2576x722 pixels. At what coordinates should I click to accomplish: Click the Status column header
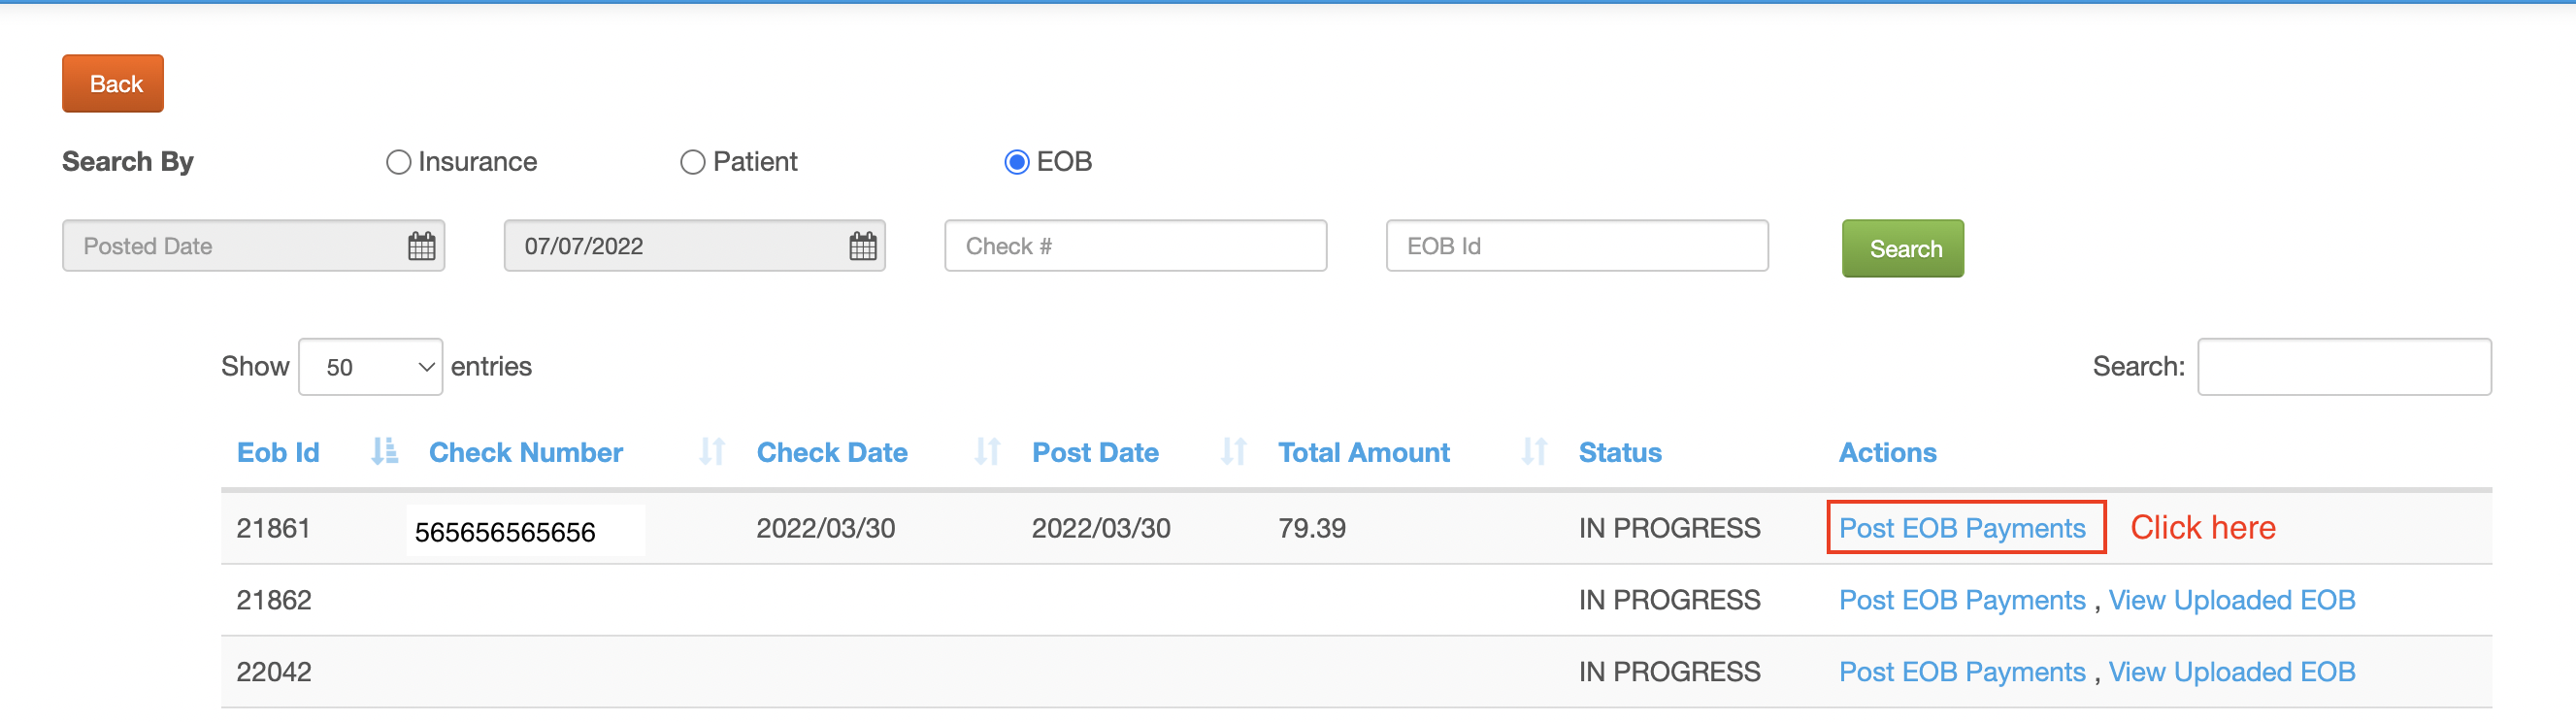pyautogui.click(x=1620, y=453)
